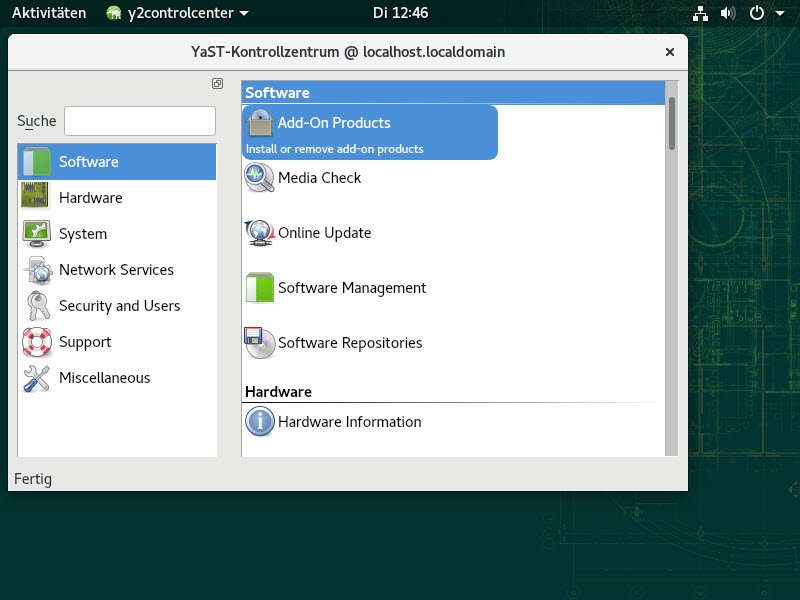
Task: Expand the system power menu arrow
Action: coord(780,13)
